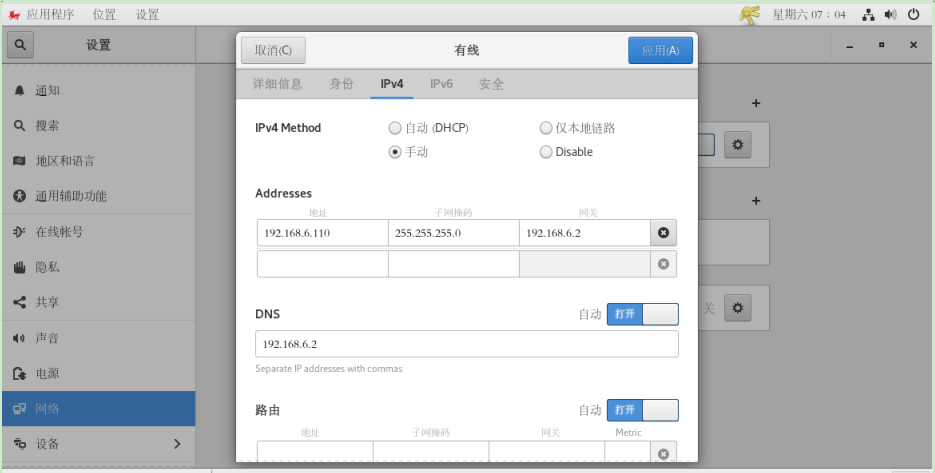This screenshot has width=935, height=473.
Task: Click the 取消(C) cancel button
Action: pyautogui.click(x=273, y=51)
